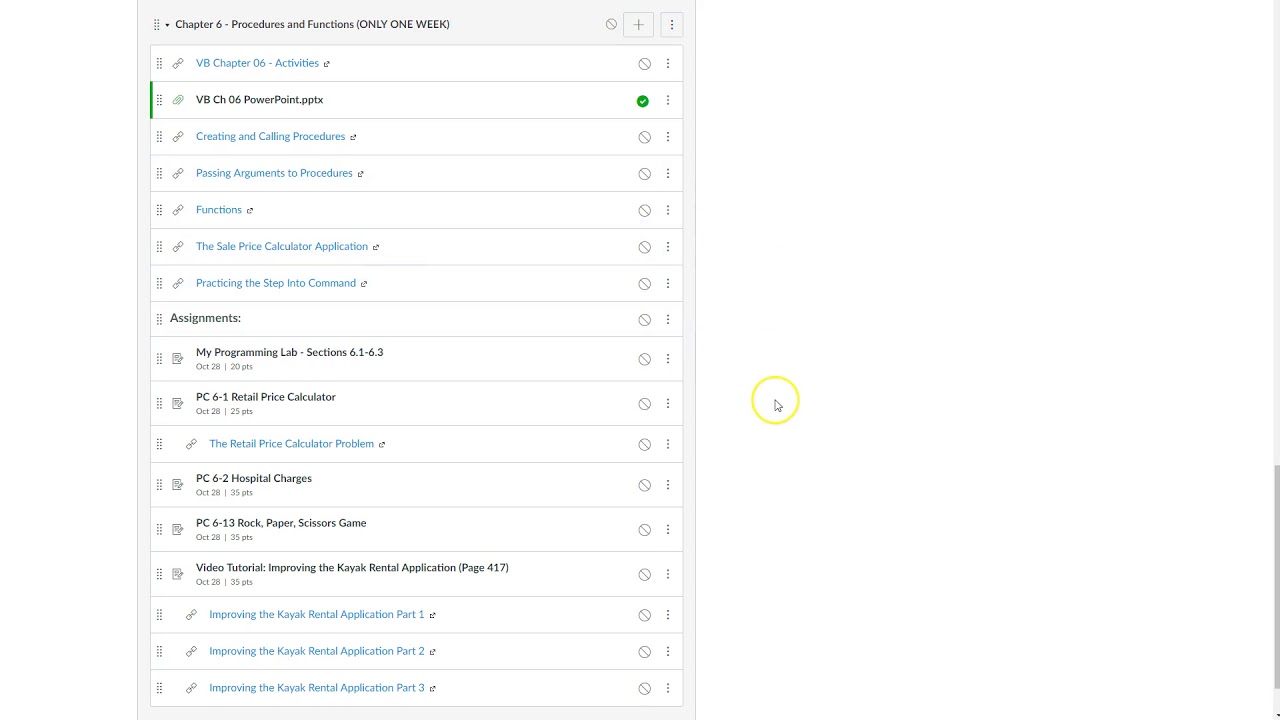Collapse the Chapter 6 module with the arrow
Viewport: 1280px width, 720px height.
pos(167,24)
